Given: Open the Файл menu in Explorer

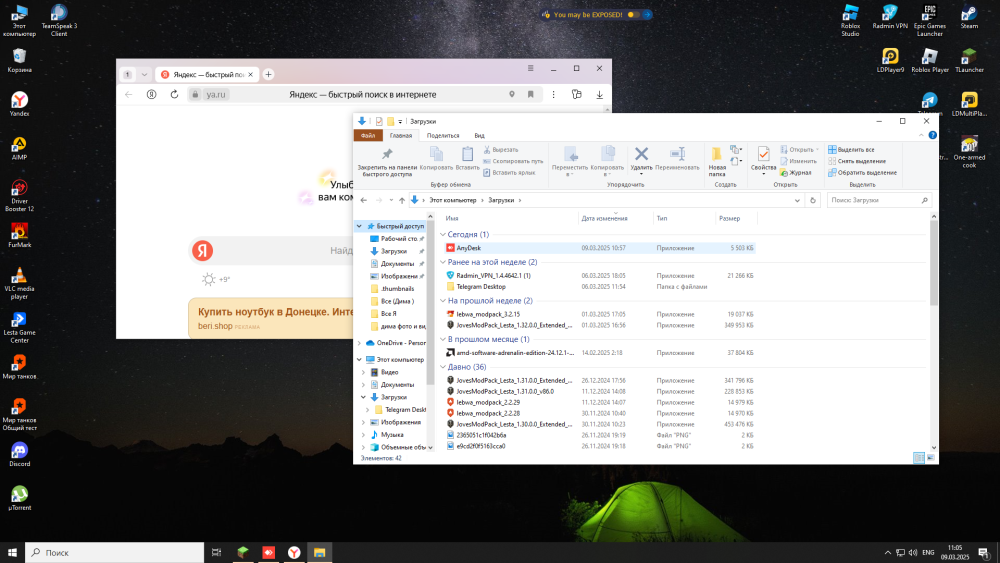Looking at the screenshot, I should pos(368,136).
